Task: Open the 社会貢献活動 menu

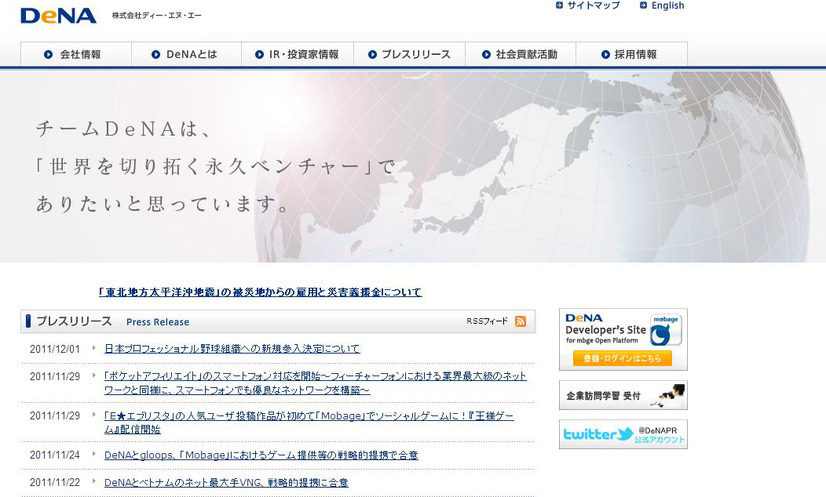Action: [520, 54]
